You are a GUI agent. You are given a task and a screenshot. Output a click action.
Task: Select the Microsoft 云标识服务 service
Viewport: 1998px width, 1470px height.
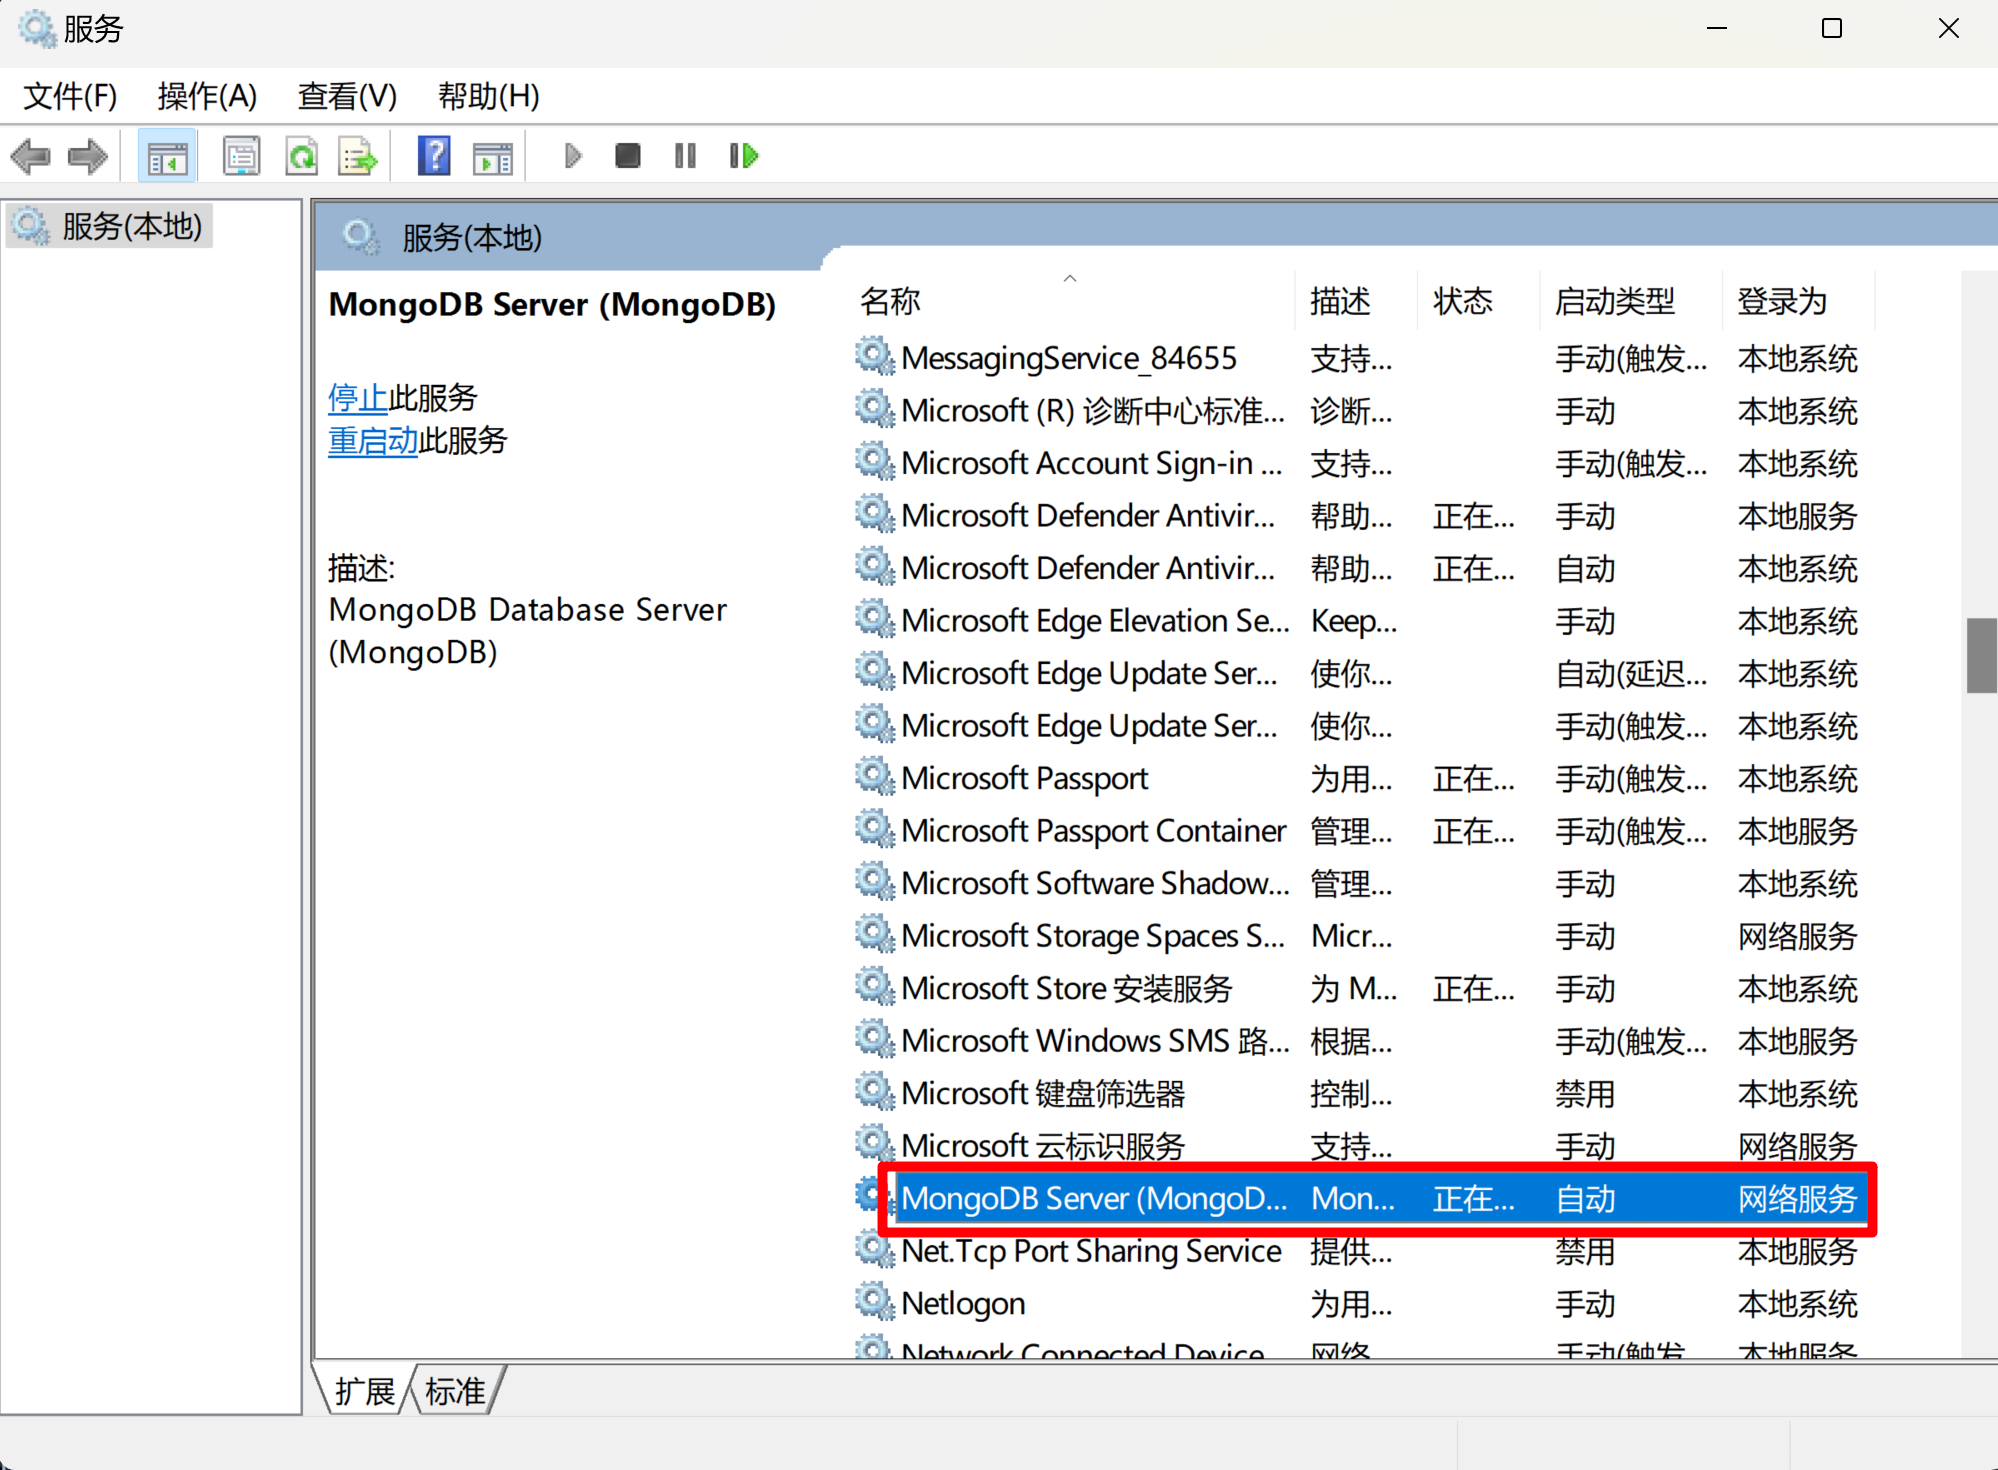click(x=1043, y=1146)
